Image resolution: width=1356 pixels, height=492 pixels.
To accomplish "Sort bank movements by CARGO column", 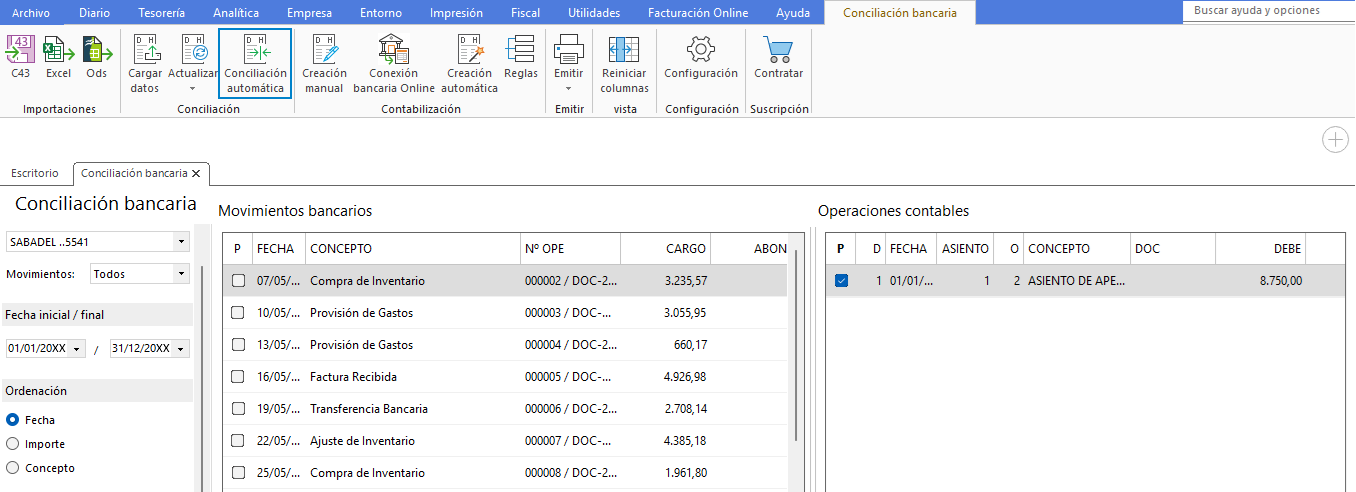I will [x=666, y=249].
